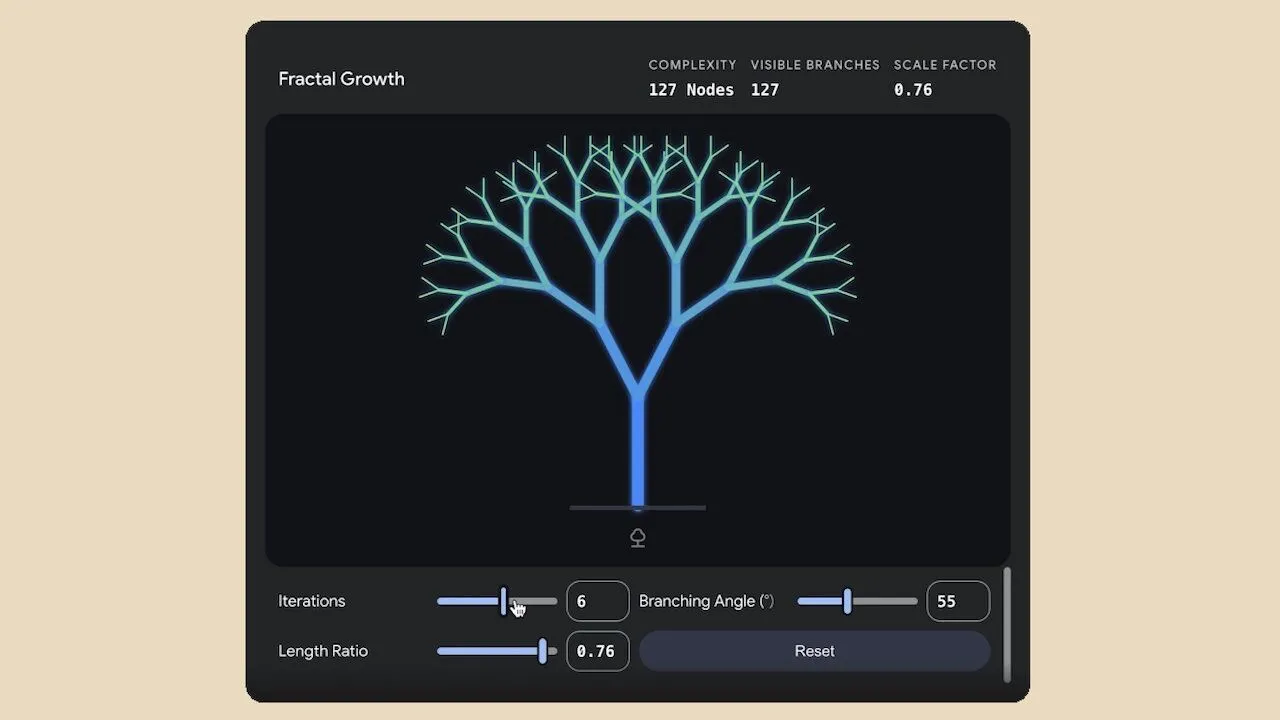Click the unfilled end of the Branching Angle slider track
This screenshot has width=1280, height=720.
point(885,601)
